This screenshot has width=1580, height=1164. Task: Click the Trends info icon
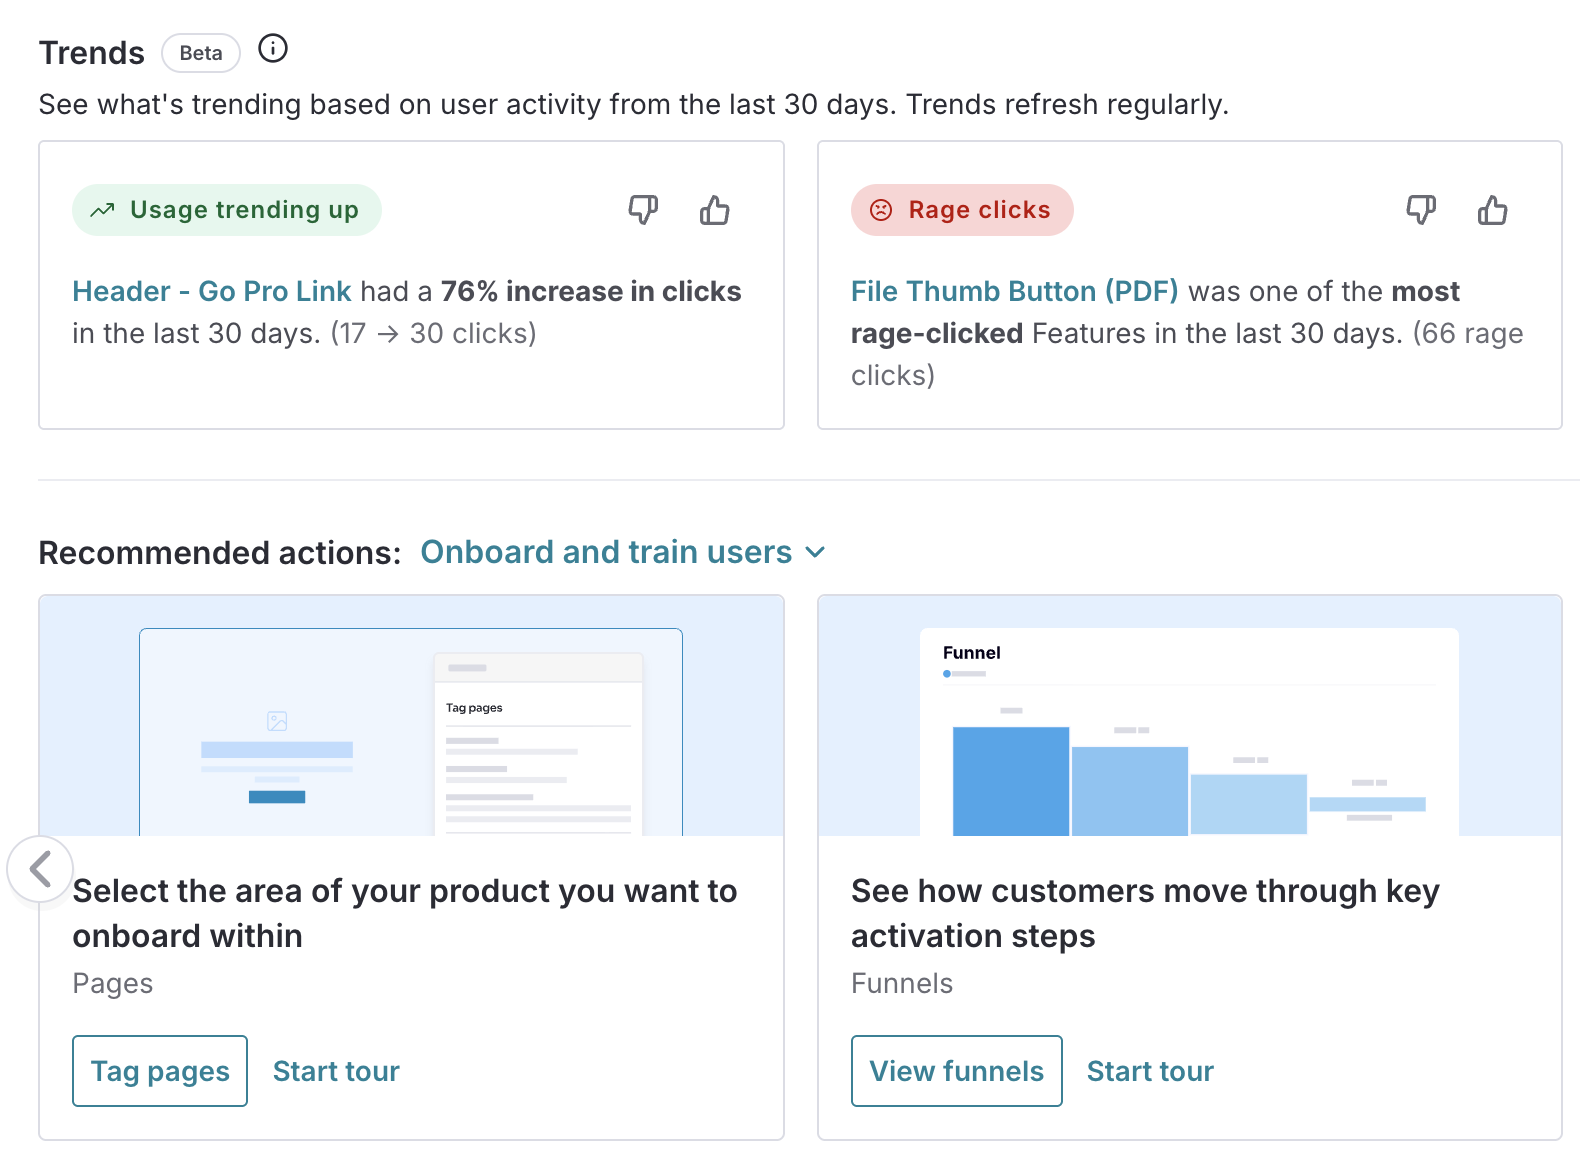pos(273,49)
